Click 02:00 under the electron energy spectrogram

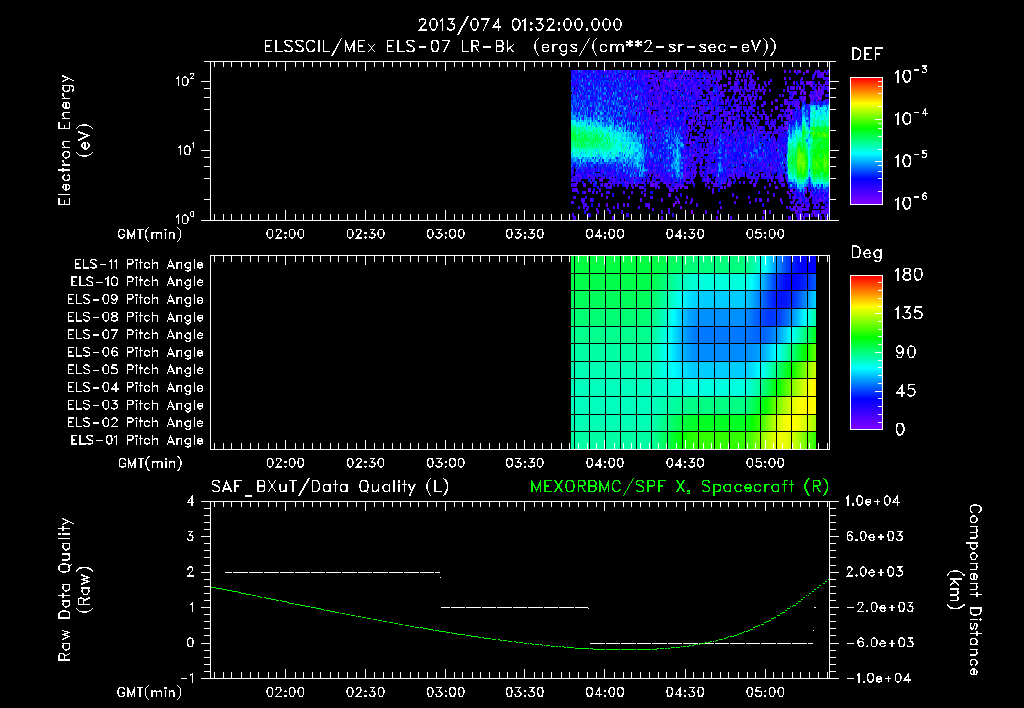285,234
